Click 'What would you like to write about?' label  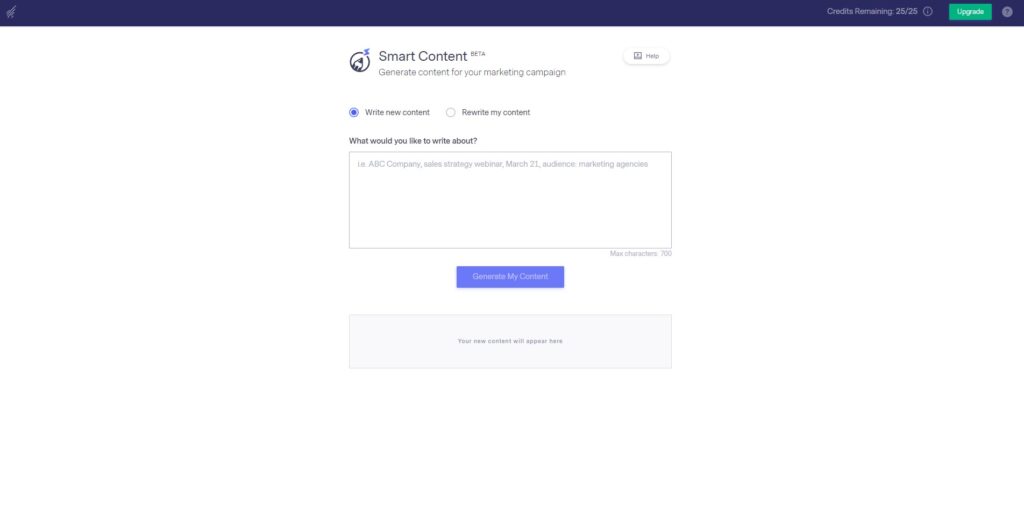pyautogui.click(x=413, y=141)
